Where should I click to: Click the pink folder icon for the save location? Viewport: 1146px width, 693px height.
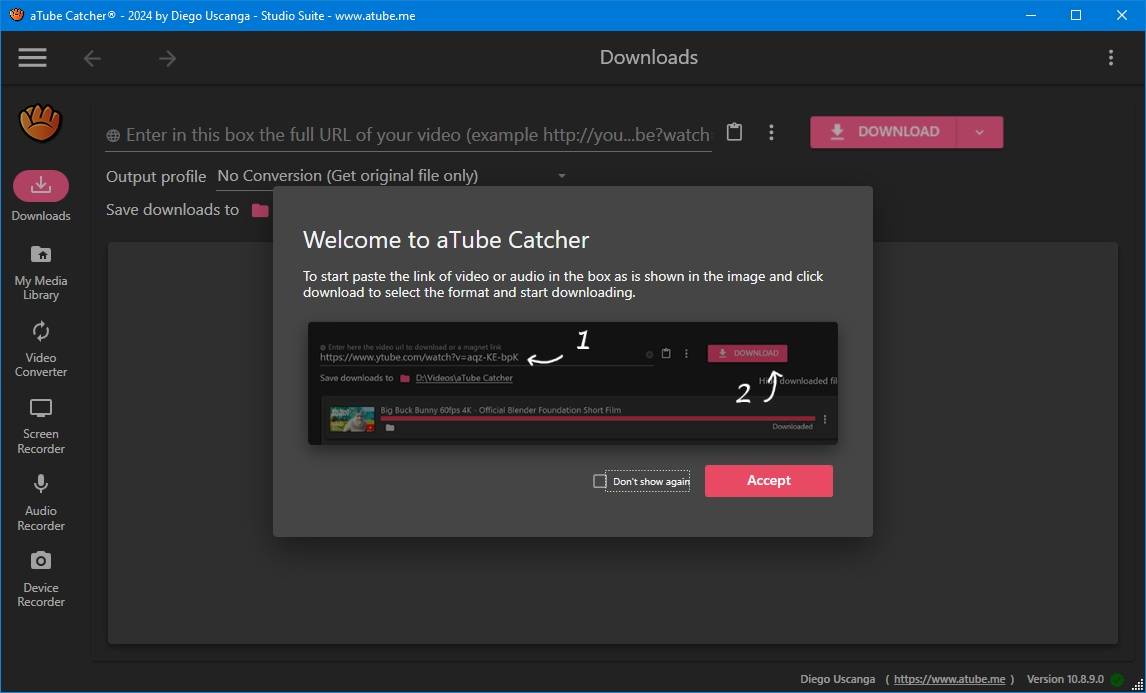(259, 211)
